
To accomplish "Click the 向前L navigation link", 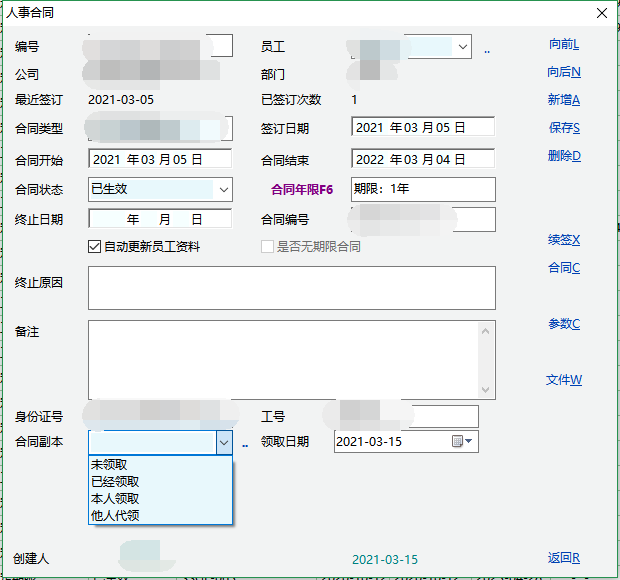I will point(563,45).
